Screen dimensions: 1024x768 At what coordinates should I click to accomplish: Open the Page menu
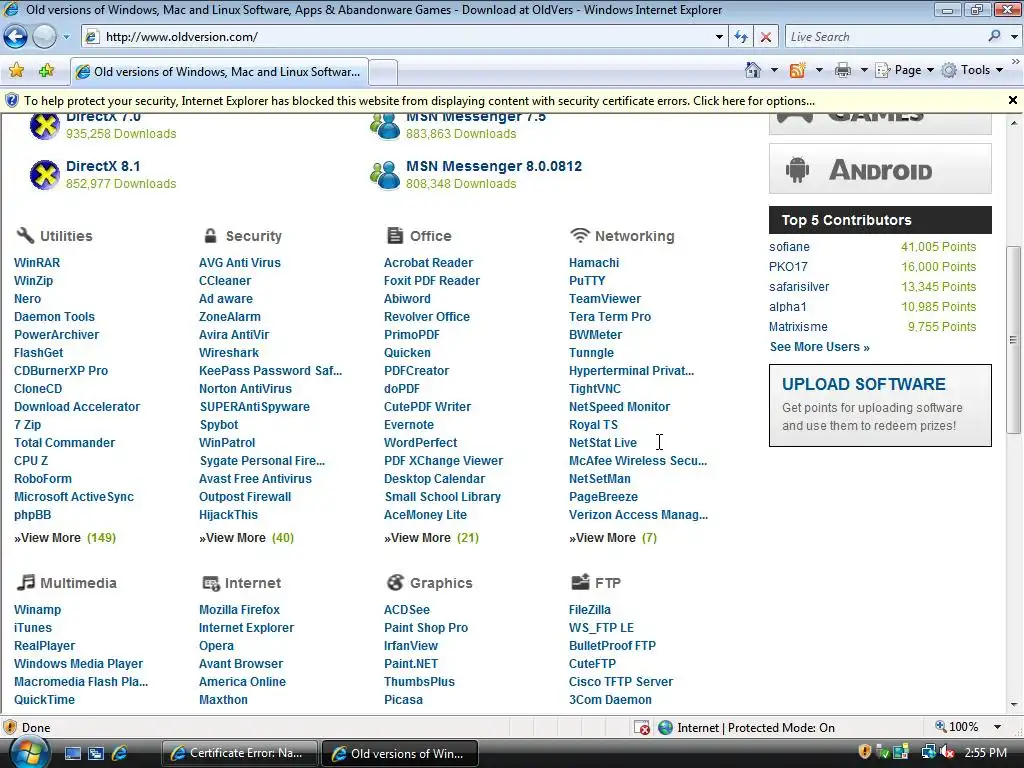(x=904, y=70)
